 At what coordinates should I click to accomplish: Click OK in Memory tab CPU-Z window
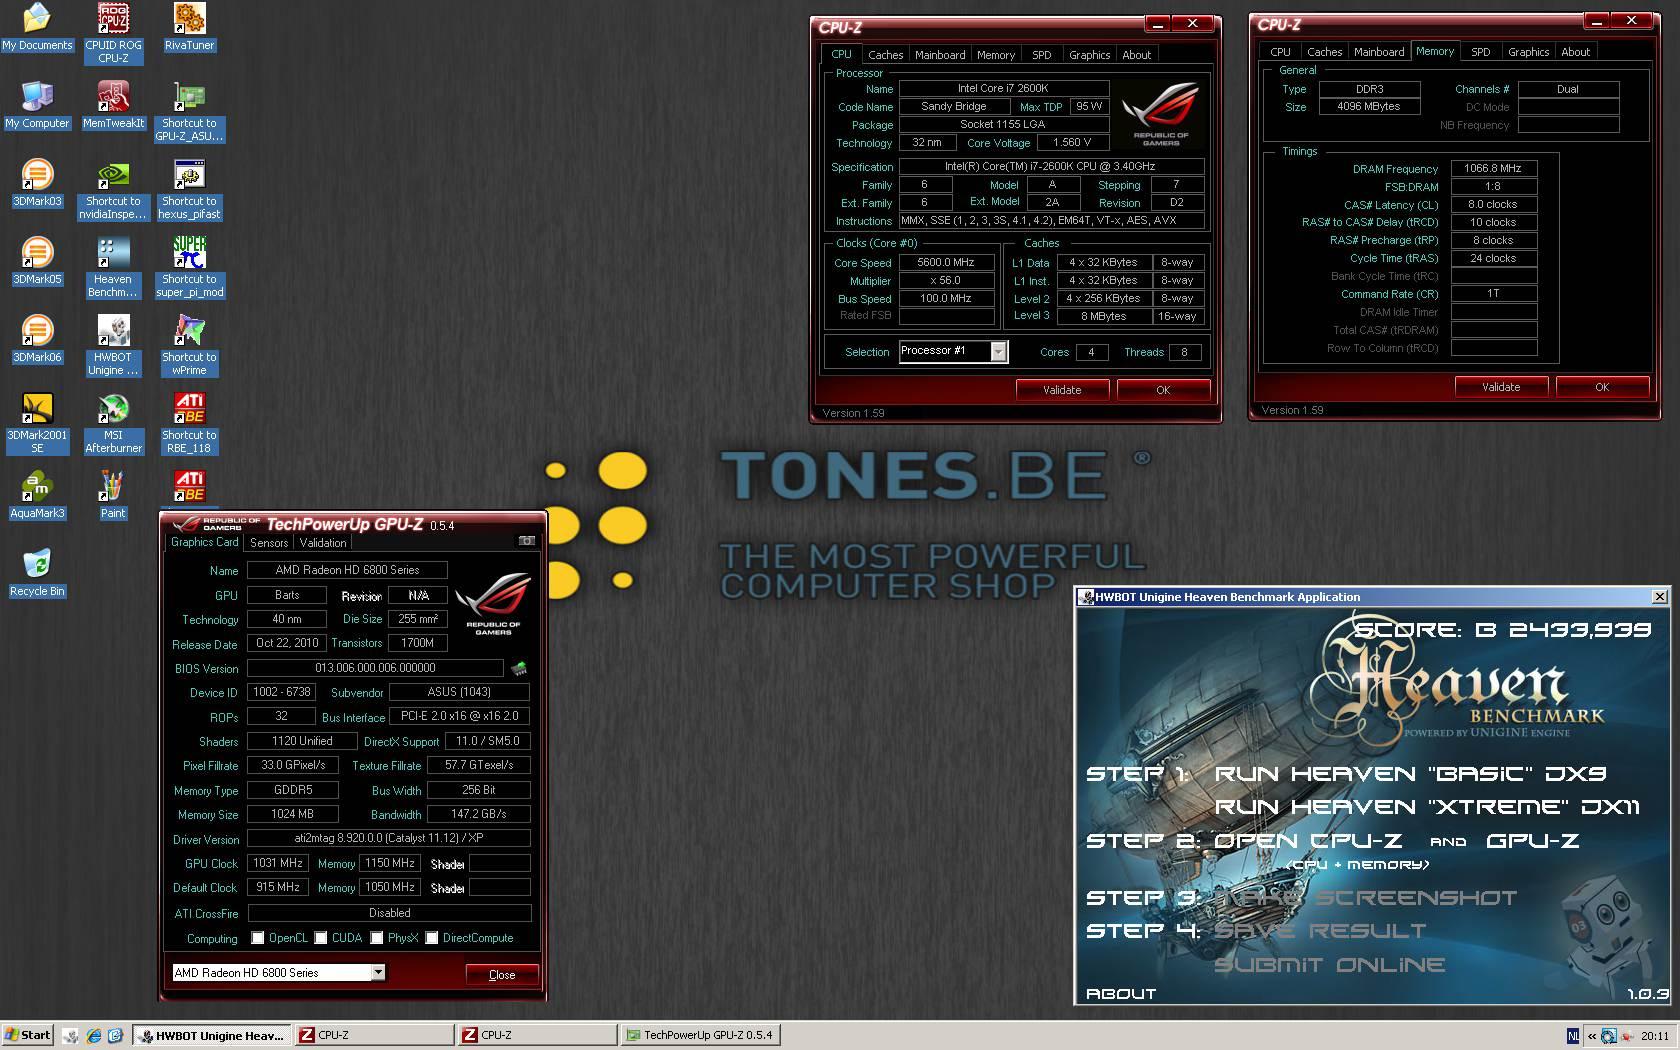click(1602, 387)
